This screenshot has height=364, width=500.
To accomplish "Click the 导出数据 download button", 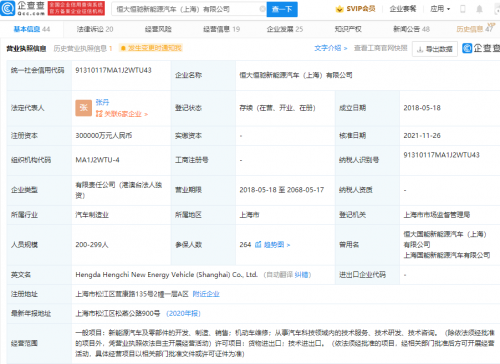I will pos(435,49).
